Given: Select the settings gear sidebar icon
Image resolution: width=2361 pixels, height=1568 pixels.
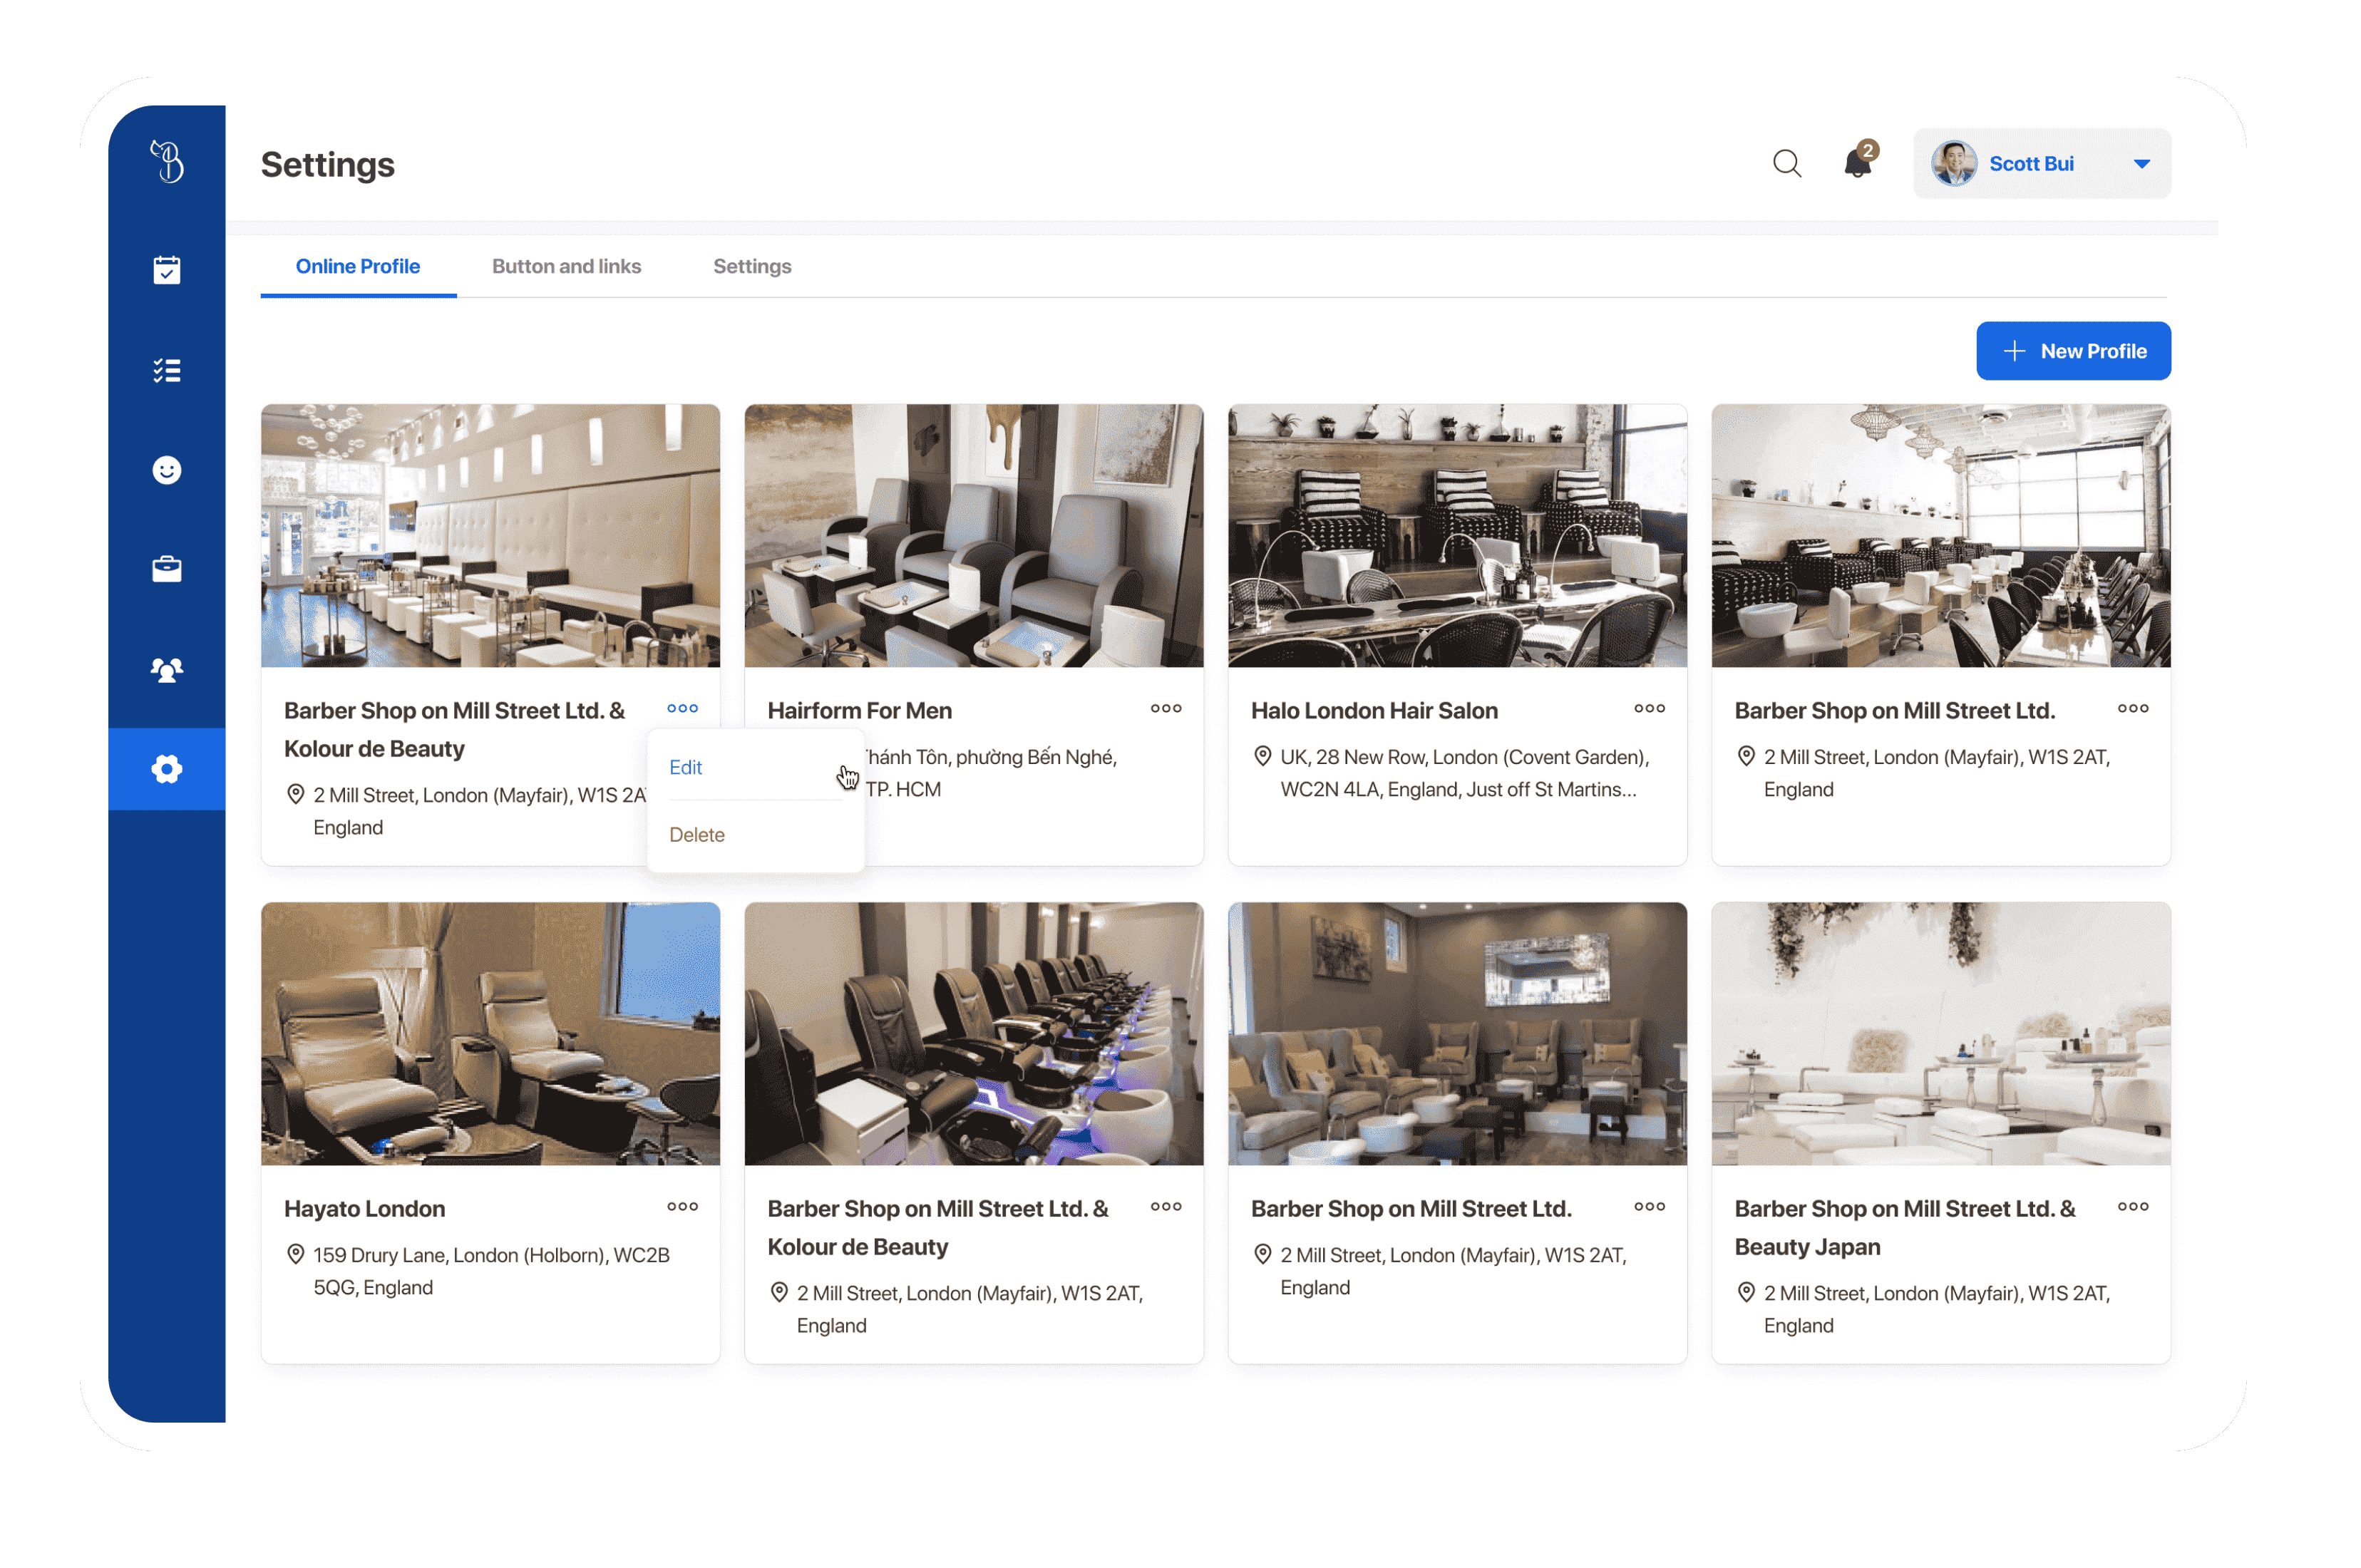Looking at the screenshot, I should (x=166, y=769).
